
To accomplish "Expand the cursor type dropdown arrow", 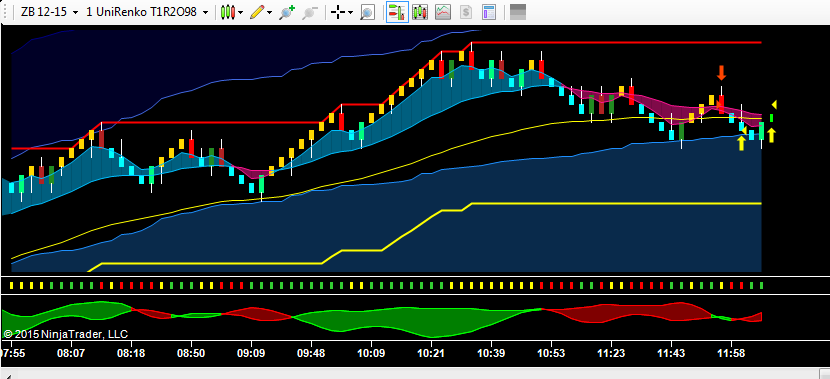I will [350, 13].
